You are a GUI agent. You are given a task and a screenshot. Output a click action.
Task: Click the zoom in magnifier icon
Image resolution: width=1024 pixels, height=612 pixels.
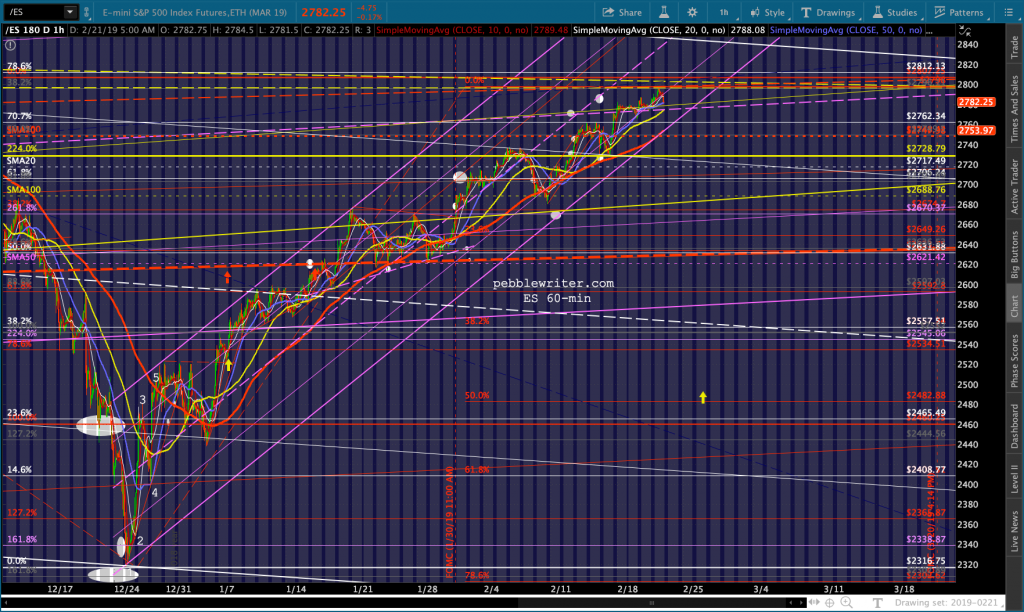coord(846,602)
